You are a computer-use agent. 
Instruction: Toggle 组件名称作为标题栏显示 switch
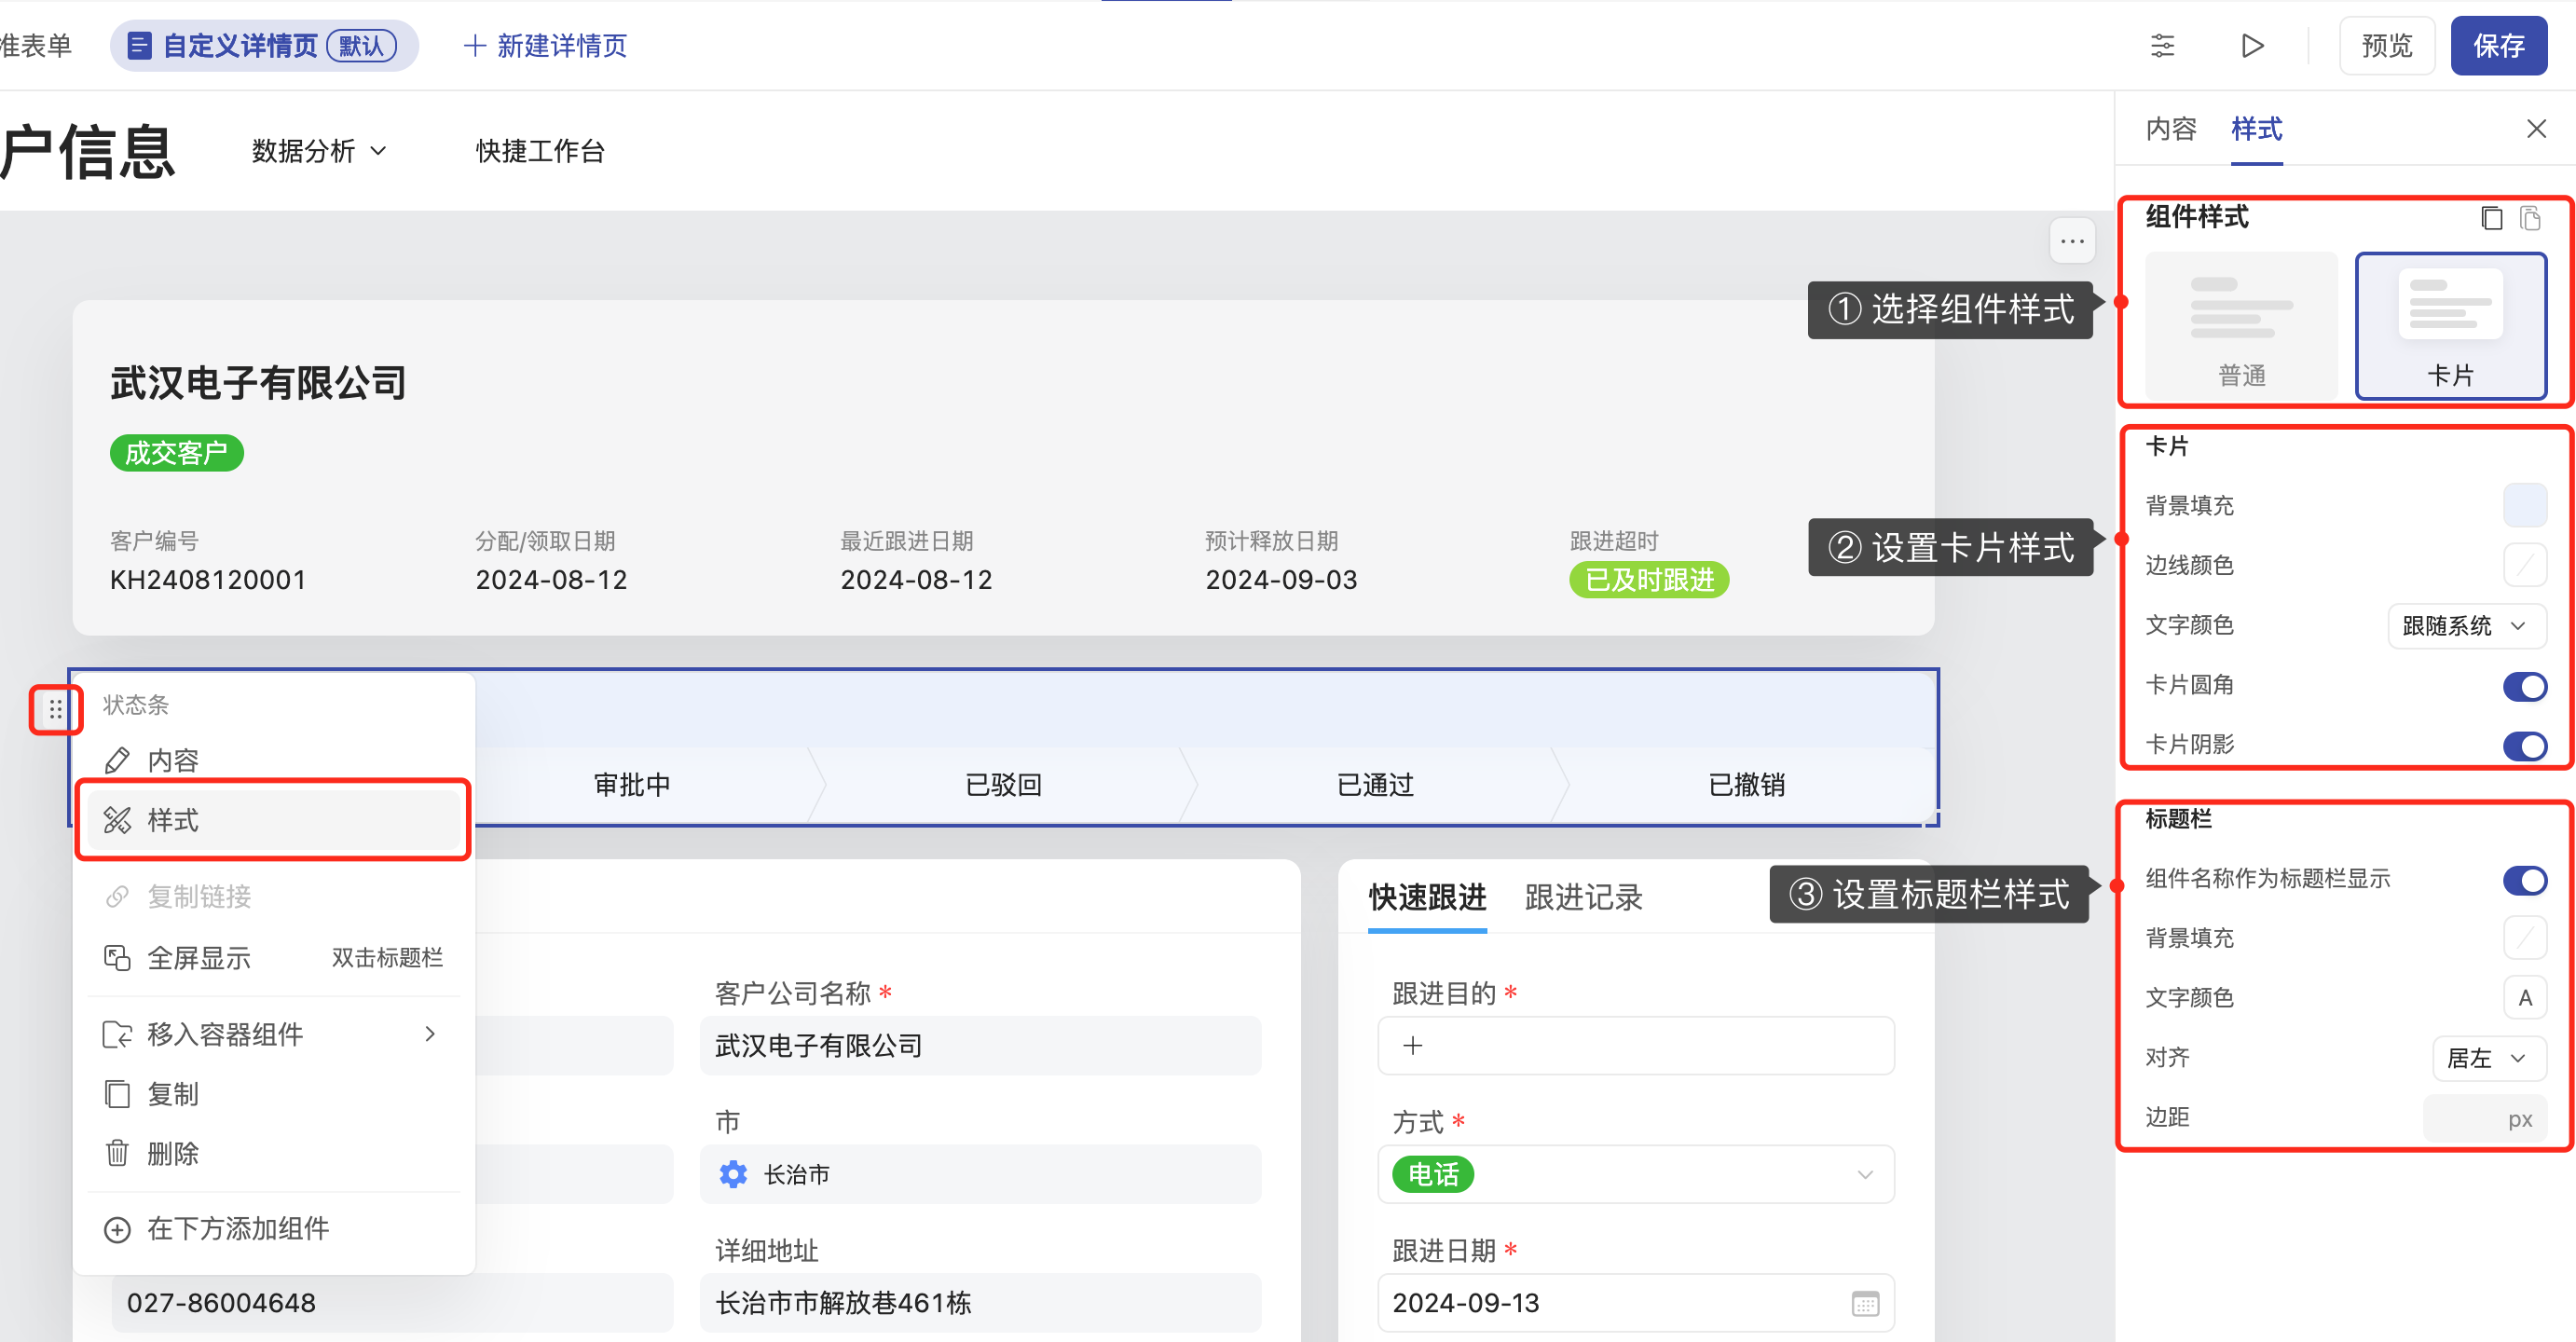click(2525, 880)
